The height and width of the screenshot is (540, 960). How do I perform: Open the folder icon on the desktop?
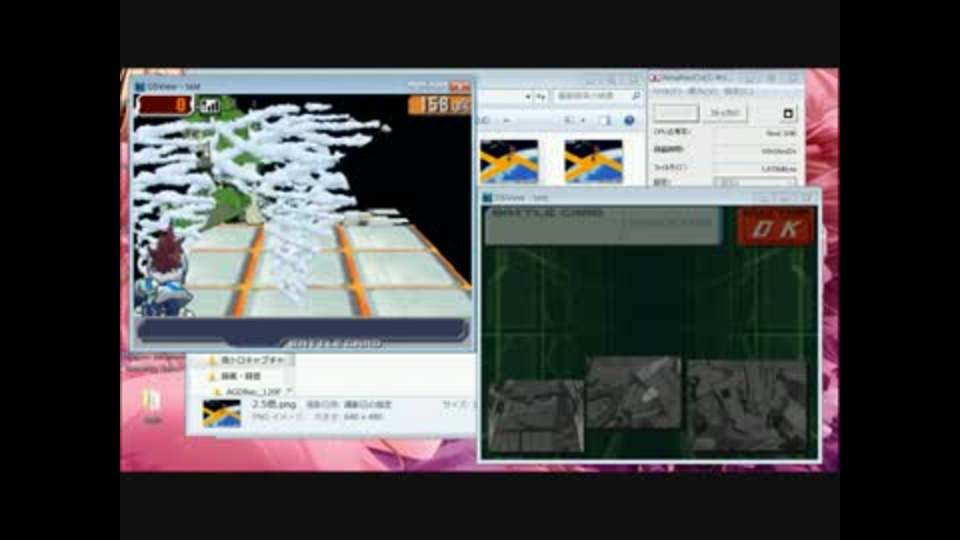coord(152,402)
